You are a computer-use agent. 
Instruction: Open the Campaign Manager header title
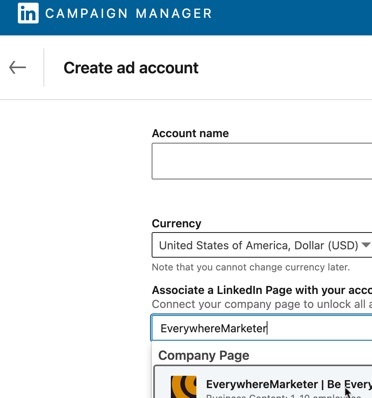(x=129, y=14)
